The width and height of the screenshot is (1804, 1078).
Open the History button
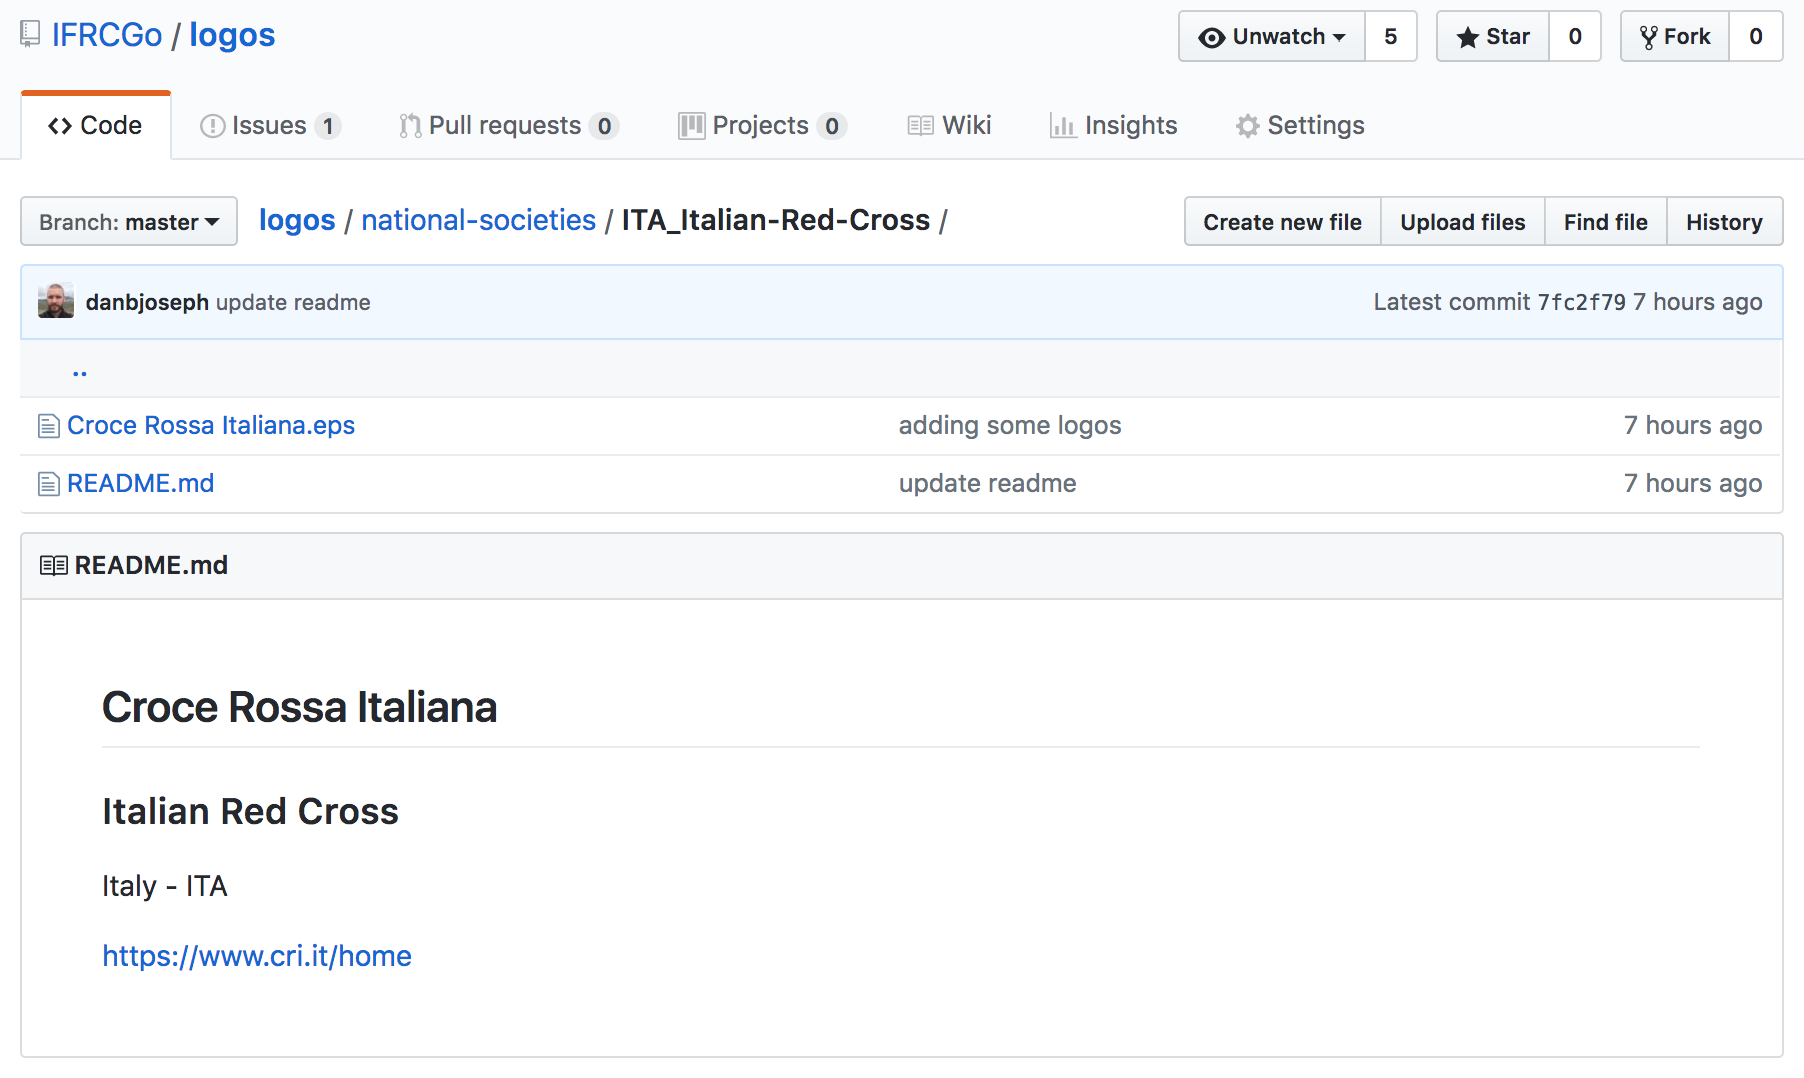pyautogui.click(x=1725, y=222)
